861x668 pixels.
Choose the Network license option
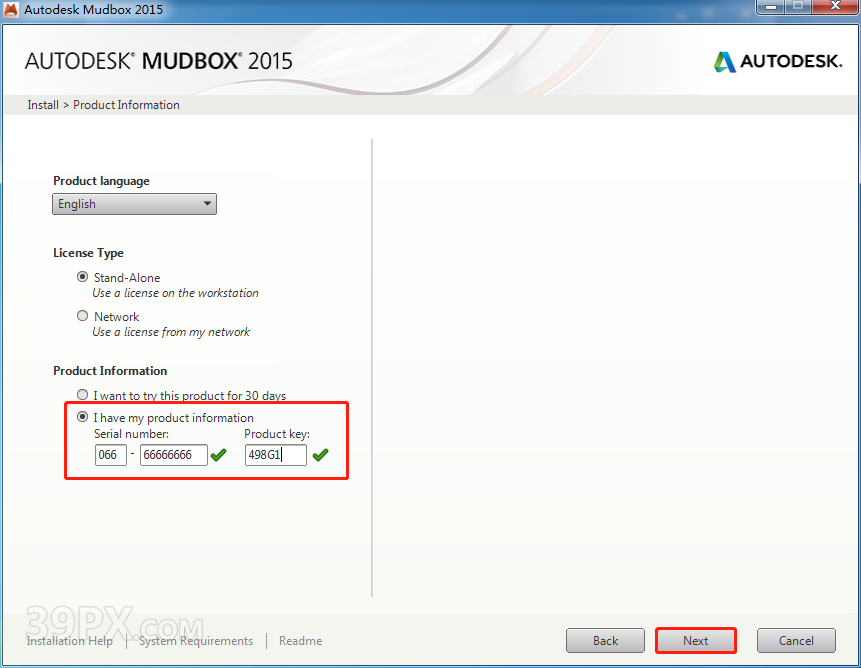point(83,316)
